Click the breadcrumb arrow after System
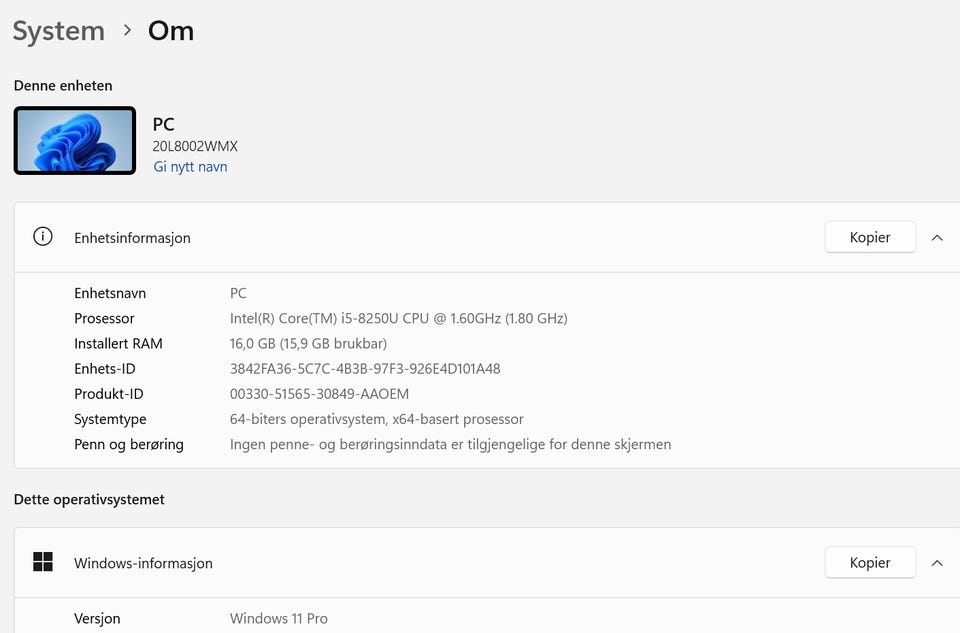960x633 pixels. click(127, 30)
